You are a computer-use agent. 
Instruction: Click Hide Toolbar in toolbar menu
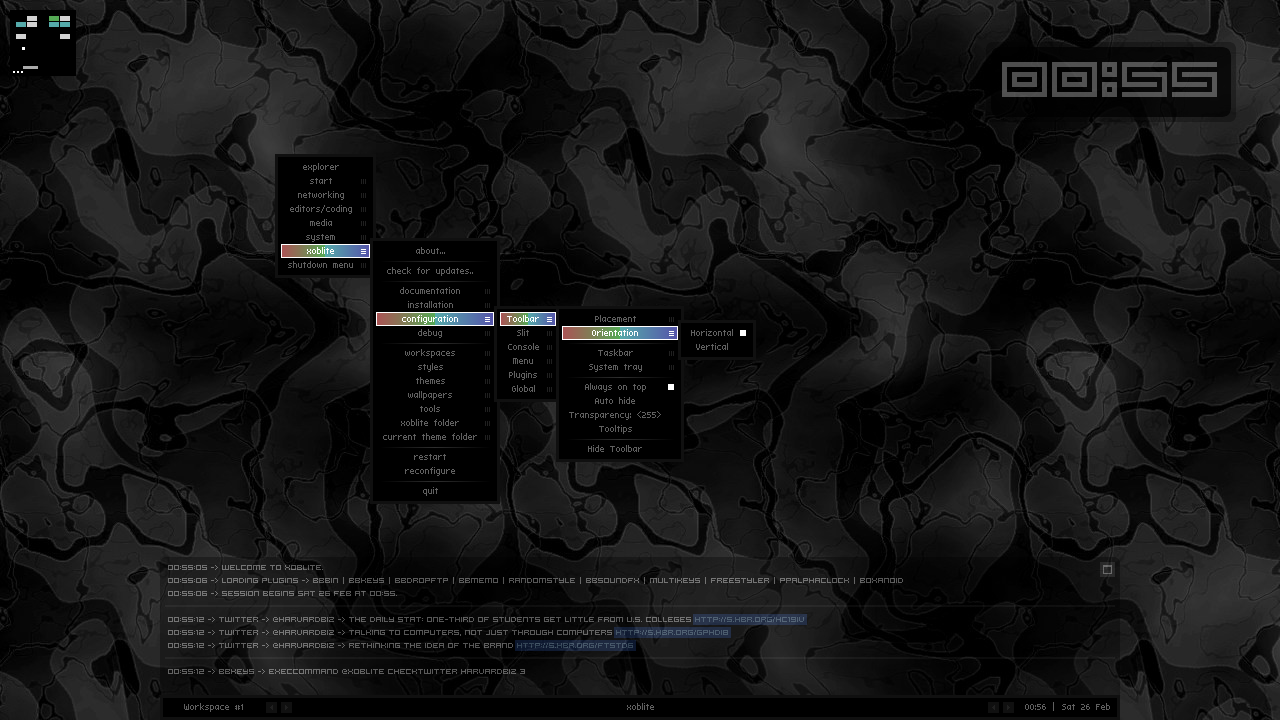[619, 449]
